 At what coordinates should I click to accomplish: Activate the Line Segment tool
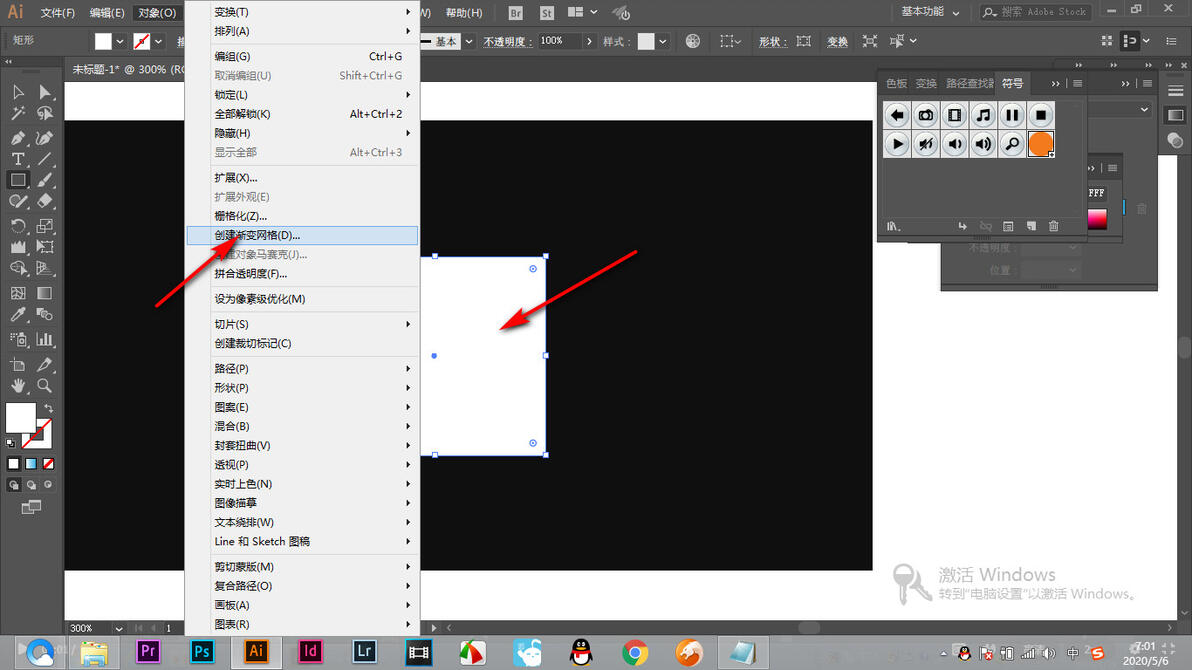(45, 159)
